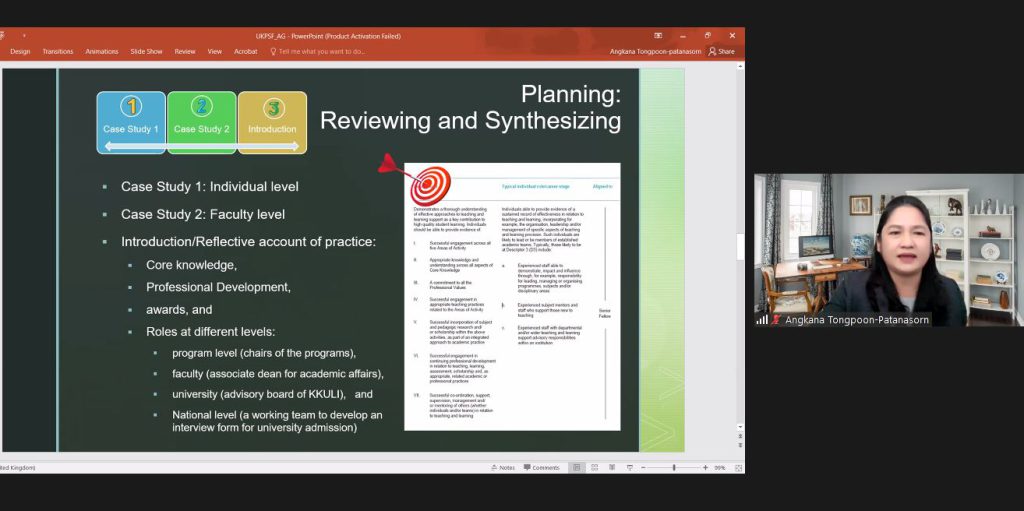The height and width of the screenshot is (511, 1024).
Task: Toggle the Comments pane
Action: [541, 467]
